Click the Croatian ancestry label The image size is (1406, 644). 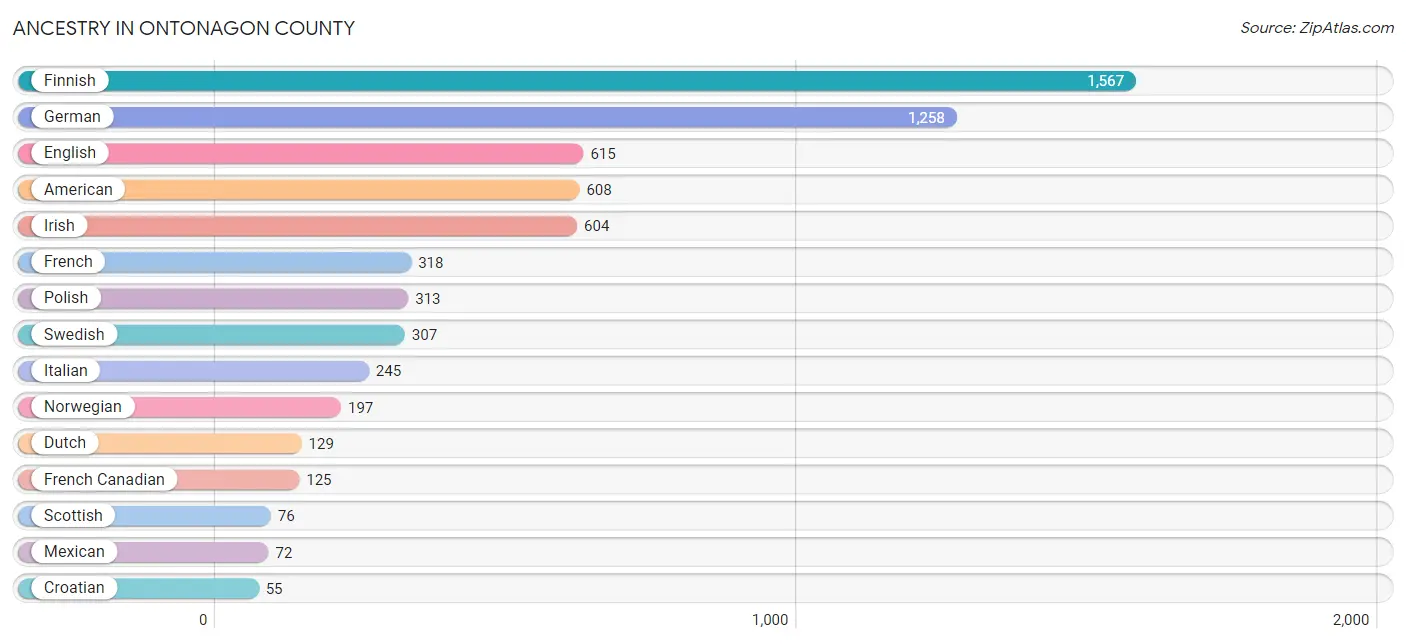(x=74, y=588)
